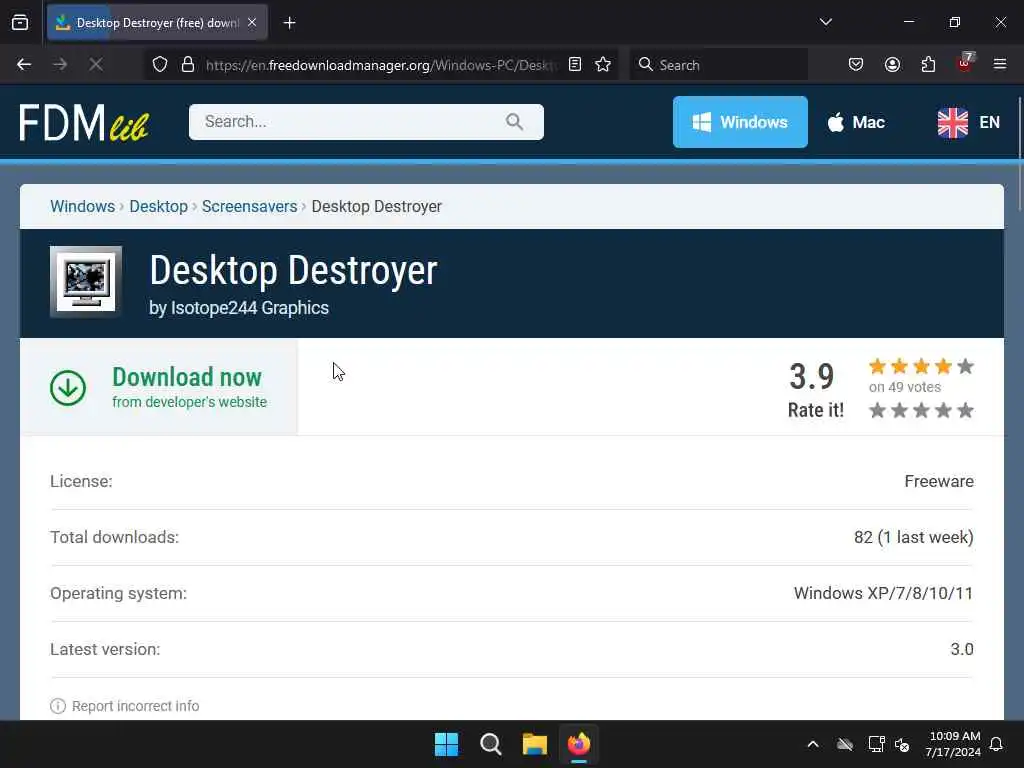Open the Isotope244 Graphics developer link

point(249,308)
